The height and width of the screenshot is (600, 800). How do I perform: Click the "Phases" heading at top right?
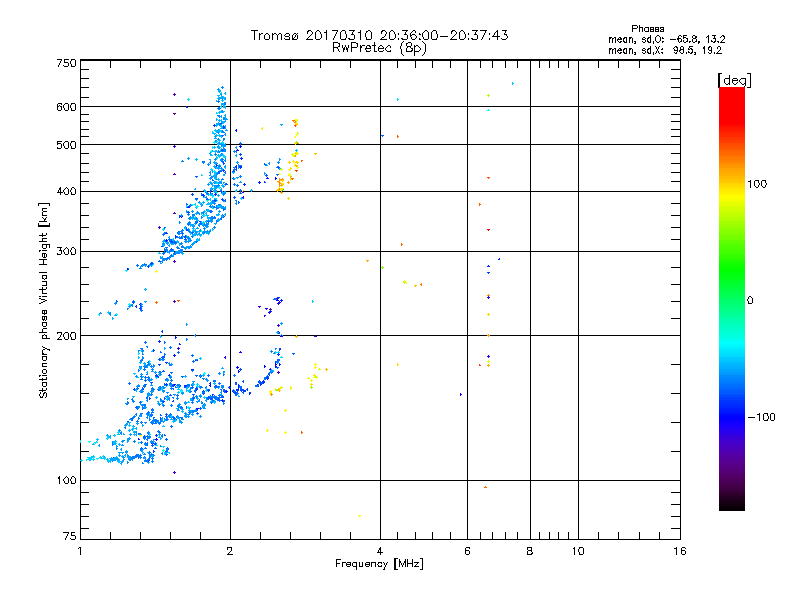[x=647, y=29]
